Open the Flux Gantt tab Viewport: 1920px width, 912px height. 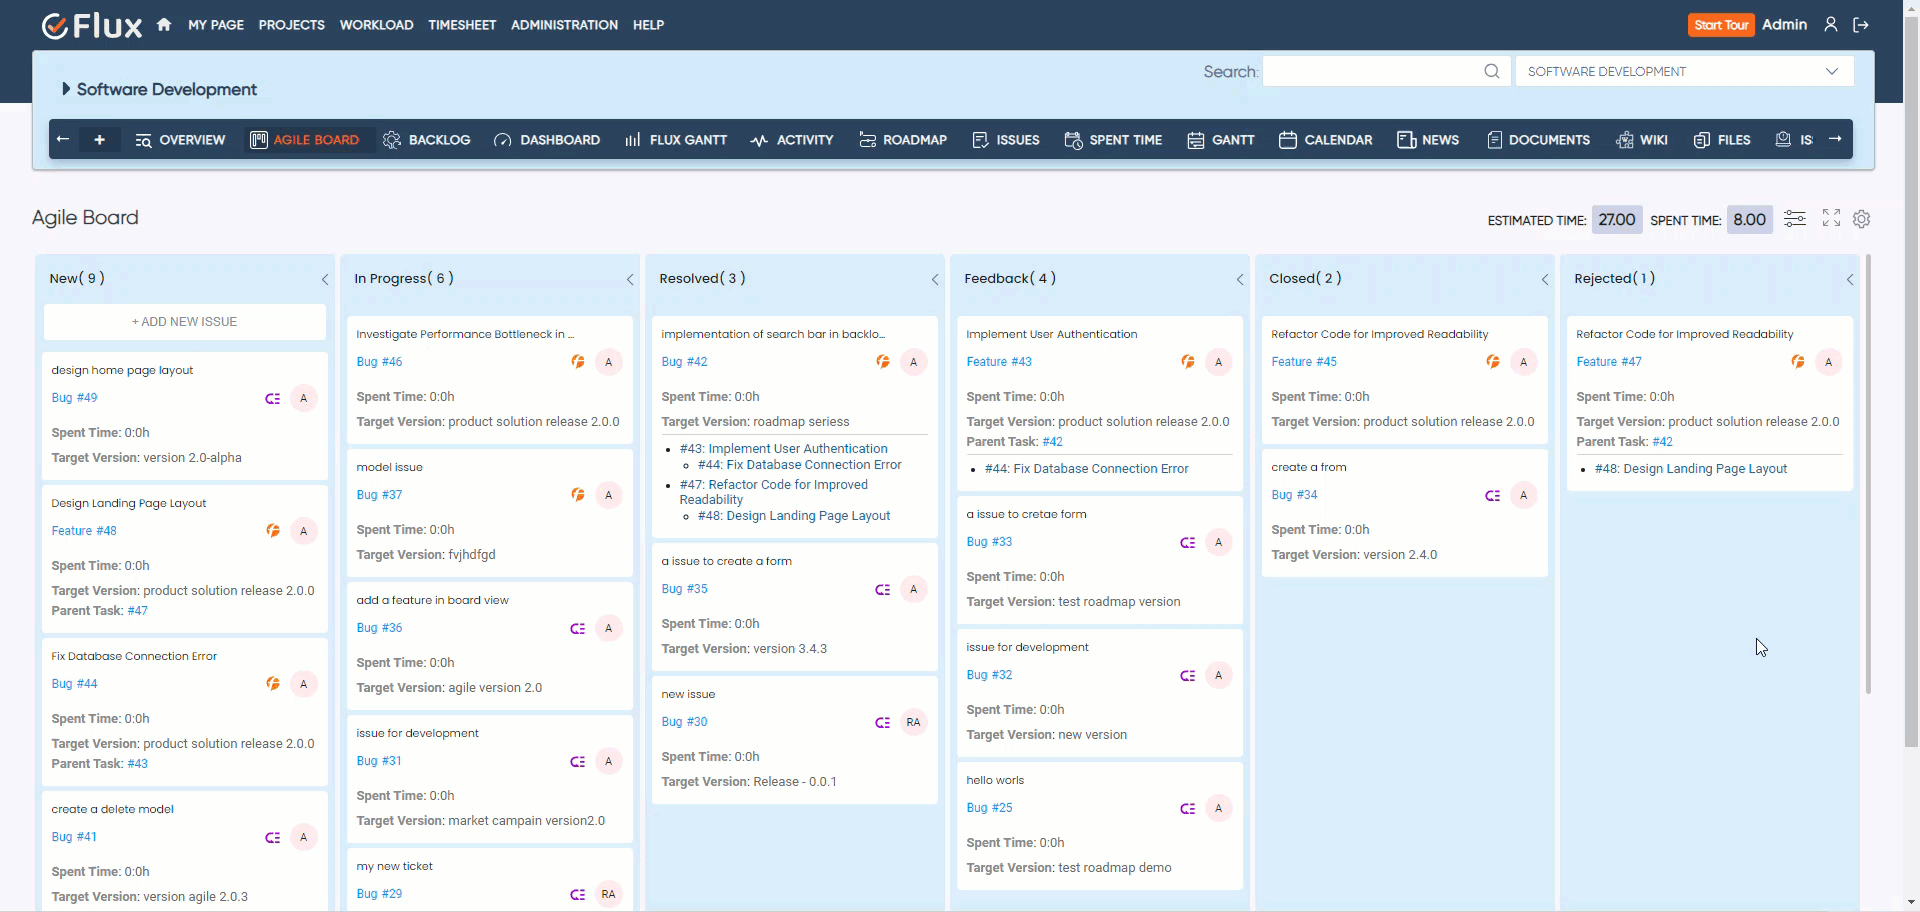[x=676, y=140]
